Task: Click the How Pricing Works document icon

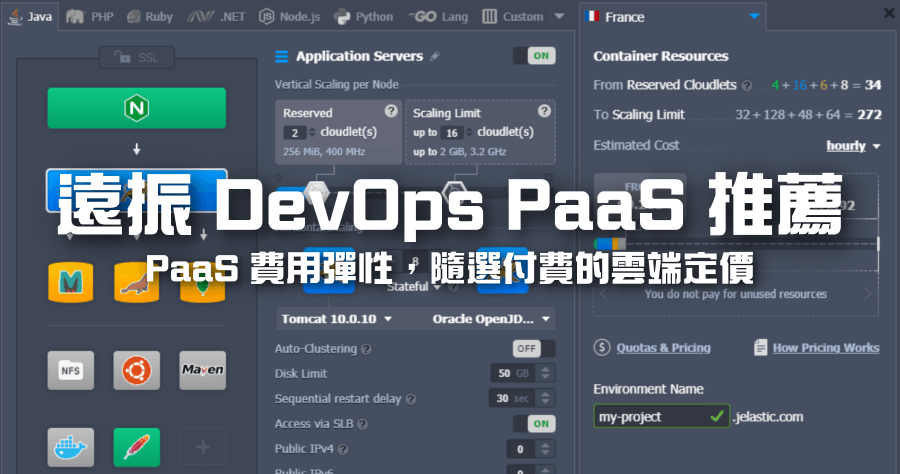Action: [x=761, y=347]
